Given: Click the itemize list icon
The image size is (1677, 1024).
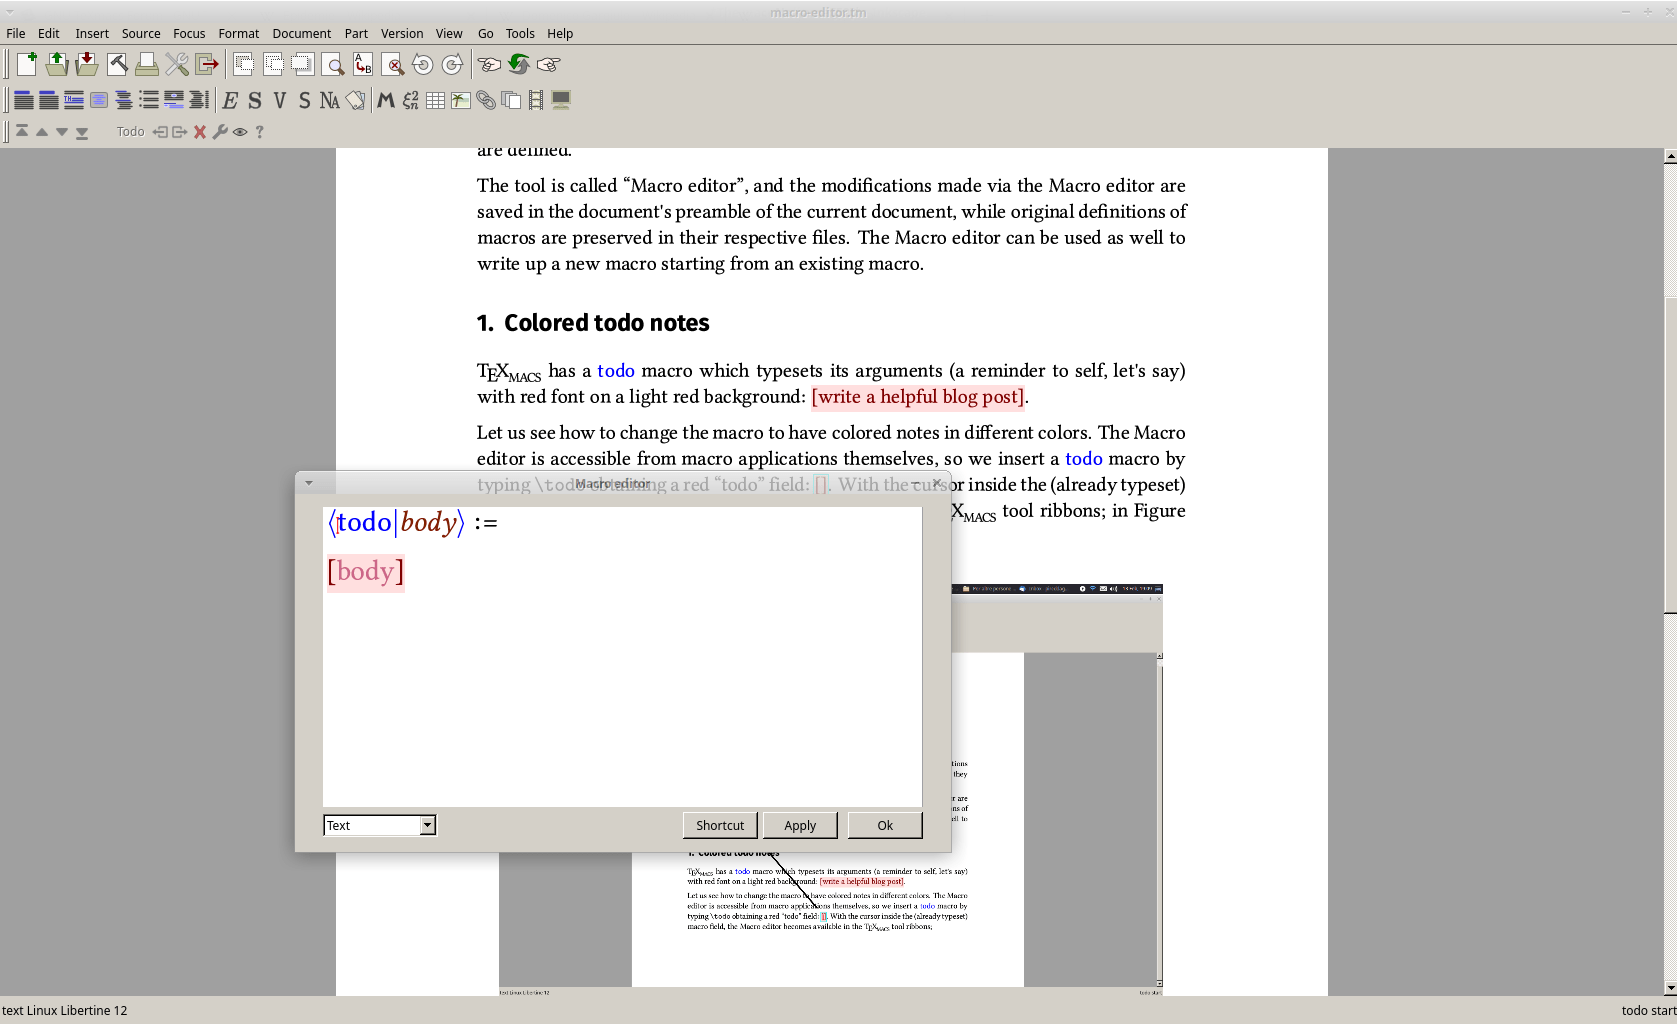Looking at the screenshot, I should coord(149,100).
